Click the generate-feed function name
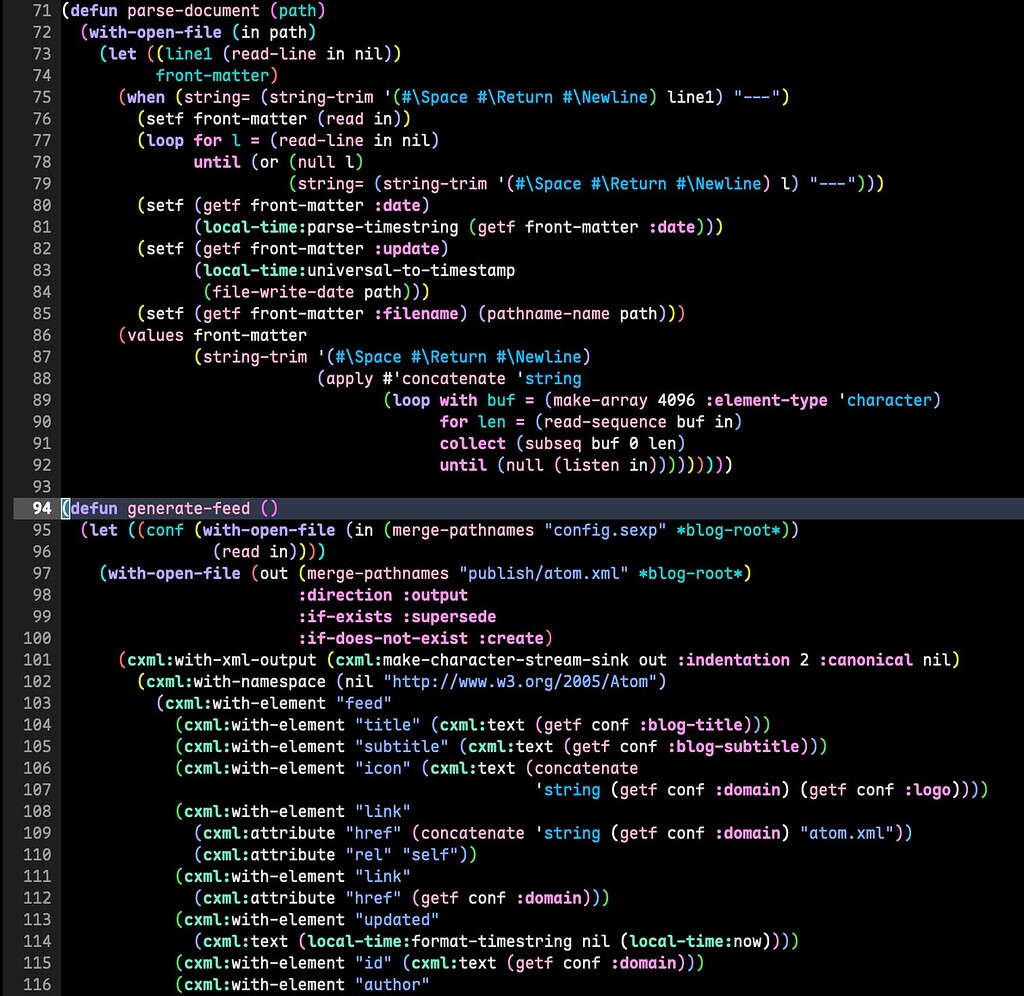The height and width of the screenshot is (996, 1024). click(188, 508)
